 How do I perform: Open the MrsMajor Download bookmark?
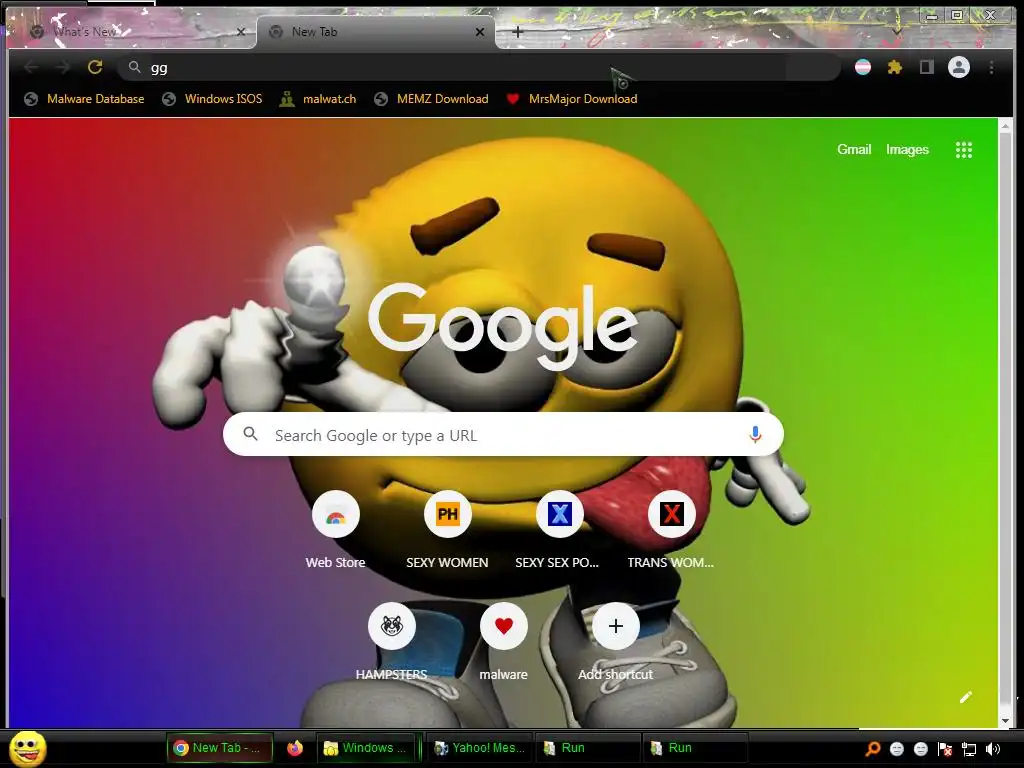[x=572, y=99]
